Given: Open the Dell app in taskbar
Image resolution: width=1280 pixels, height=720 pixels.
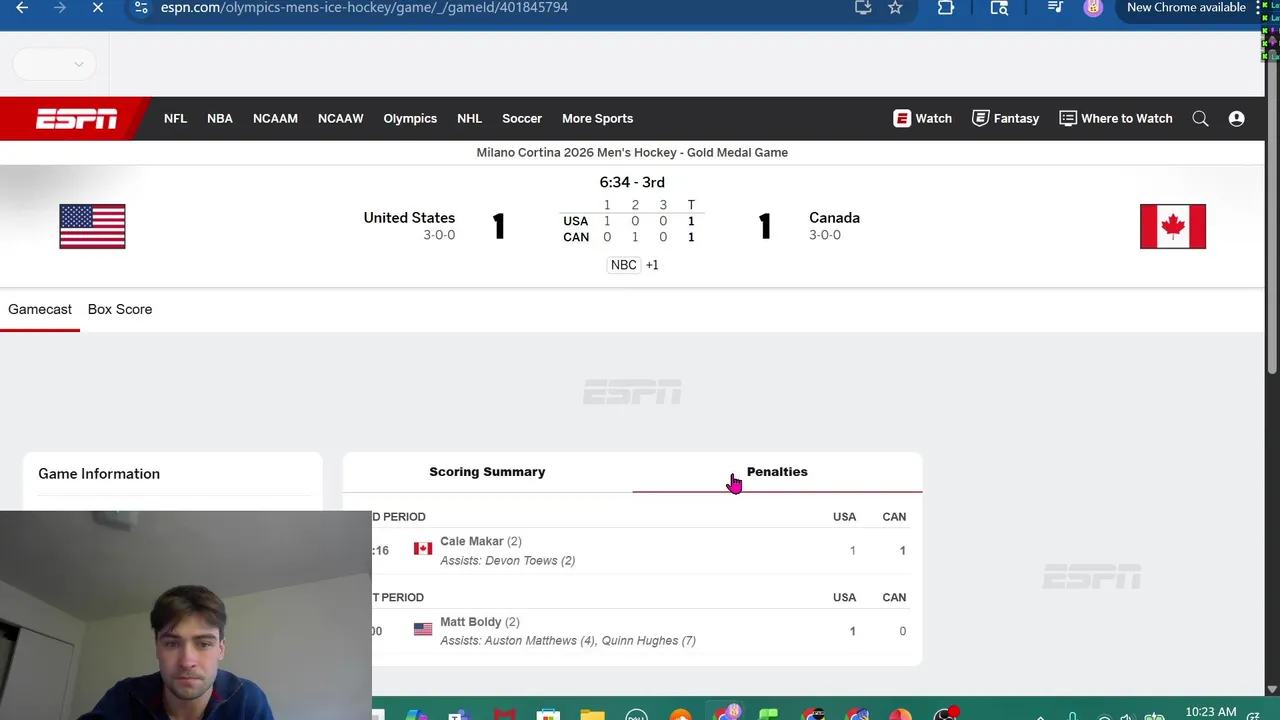Looking at the screenshot, I should pyautogui.click(x=636, y=714).
